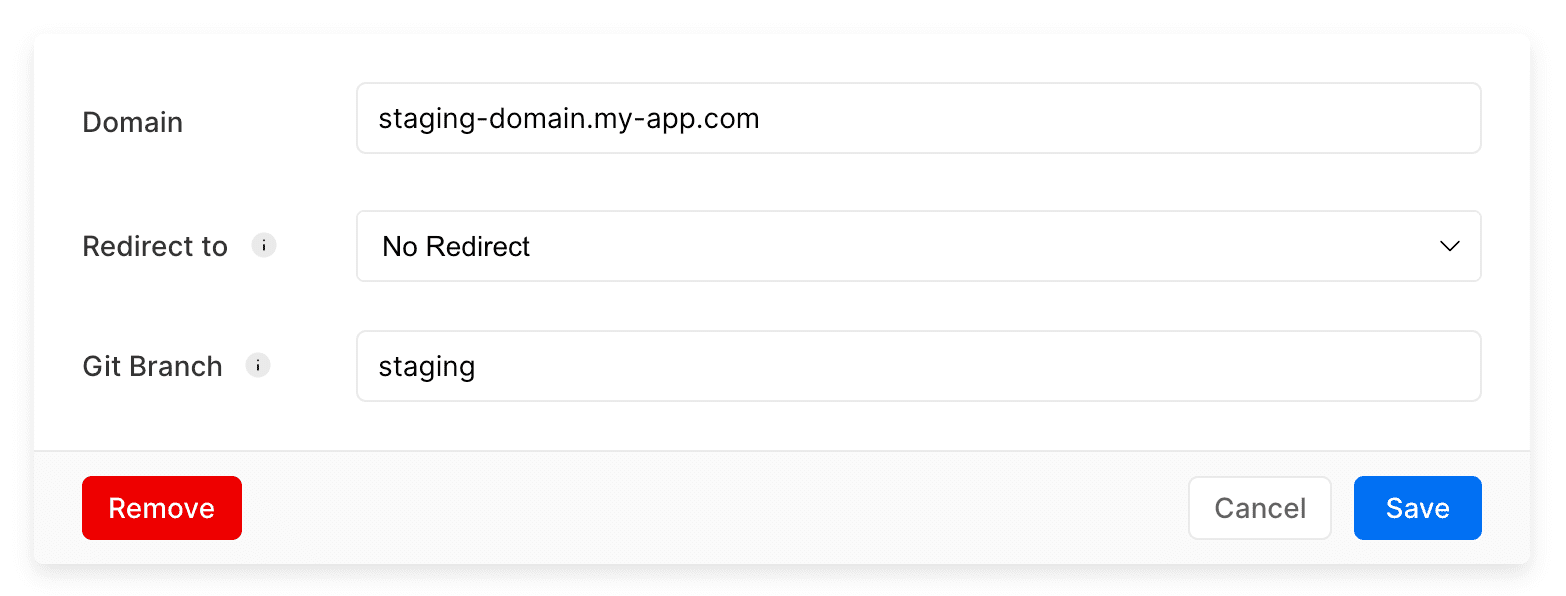Screen dimensions: 1566x596
Task: View help via the Git Branch info bubble
Action: click(258, 365)
